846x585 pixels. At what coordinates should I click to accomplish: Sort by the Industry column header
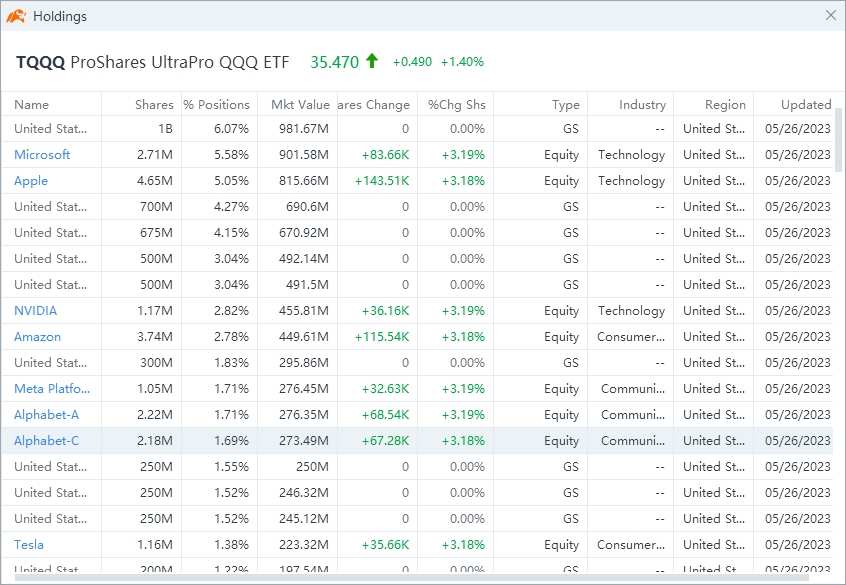(642, 105)
